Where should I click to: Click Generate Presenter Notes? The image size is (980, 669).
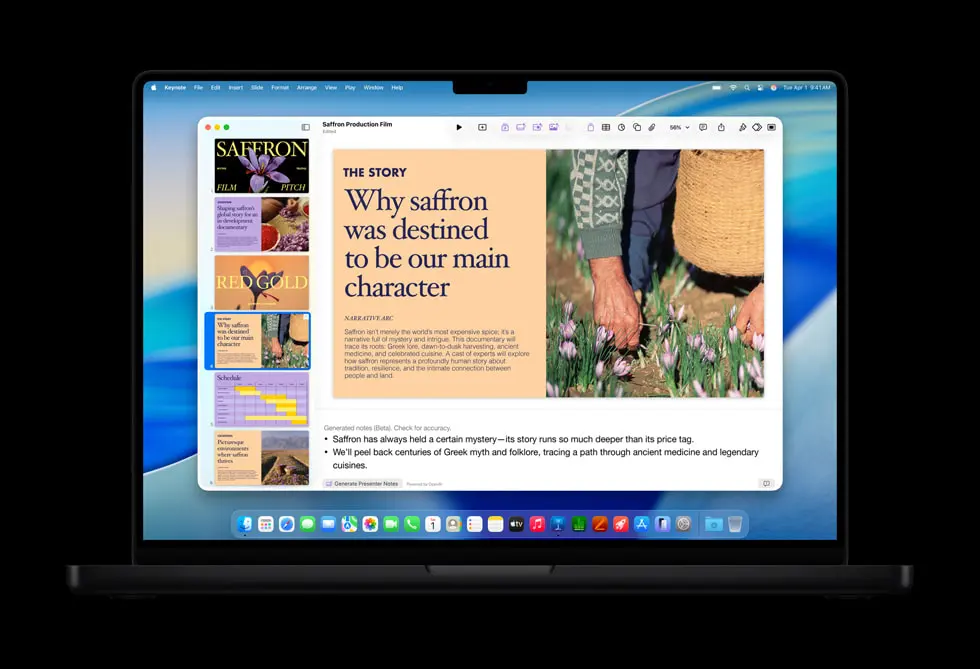[361, 483]
